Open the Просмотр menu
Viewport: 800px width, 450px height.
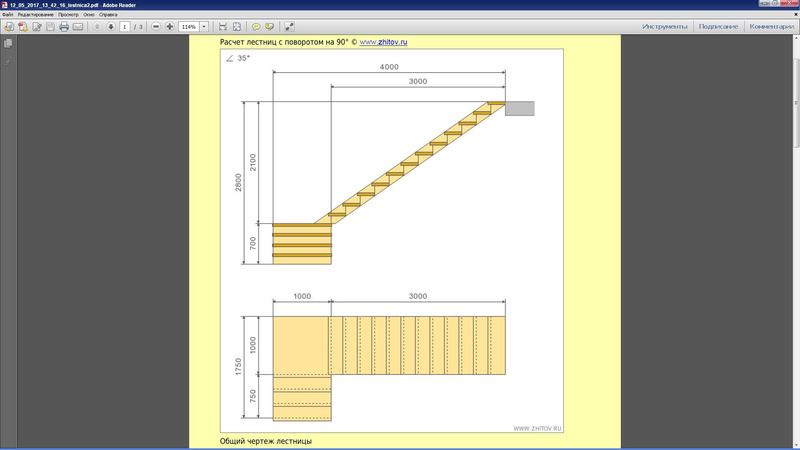coord(69,15)
